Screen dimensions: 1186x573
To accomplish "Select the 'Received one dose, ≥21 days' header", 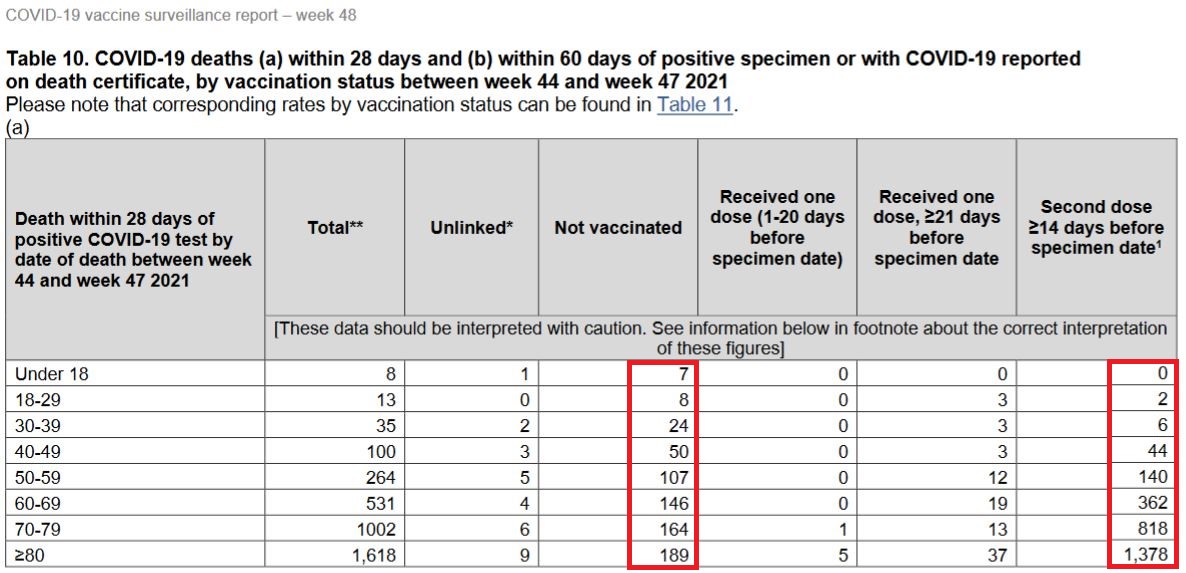I will (x=936, y=228).
